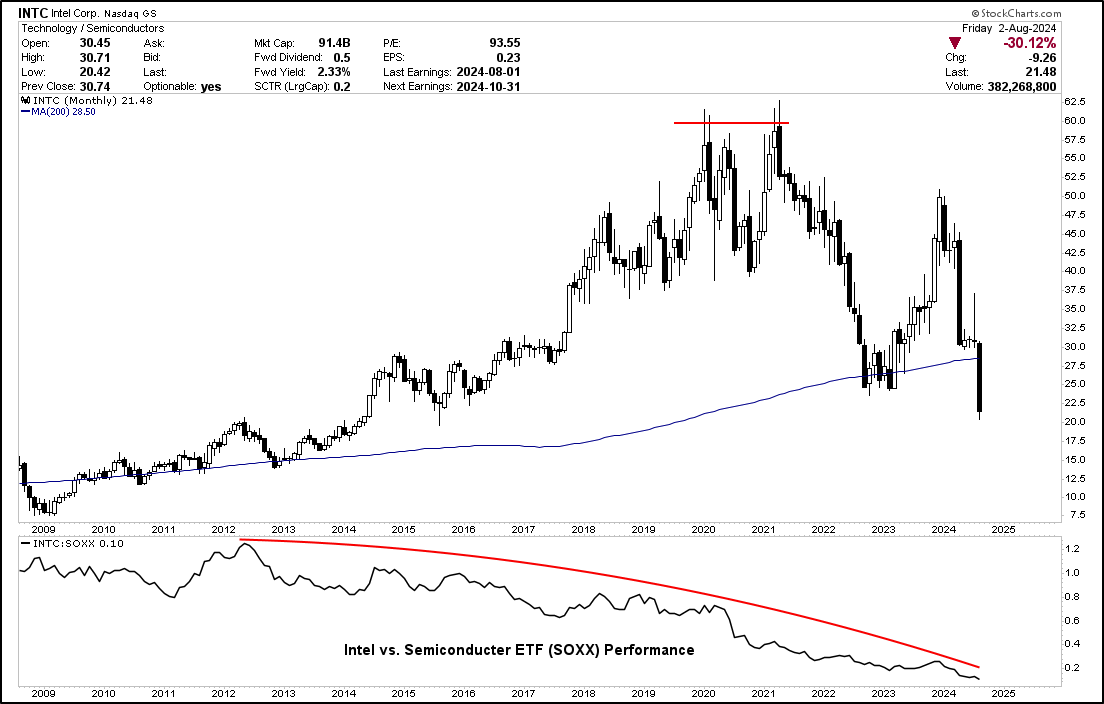Click the black INTC:SOXX legend line marker

(x=26, y=543)
